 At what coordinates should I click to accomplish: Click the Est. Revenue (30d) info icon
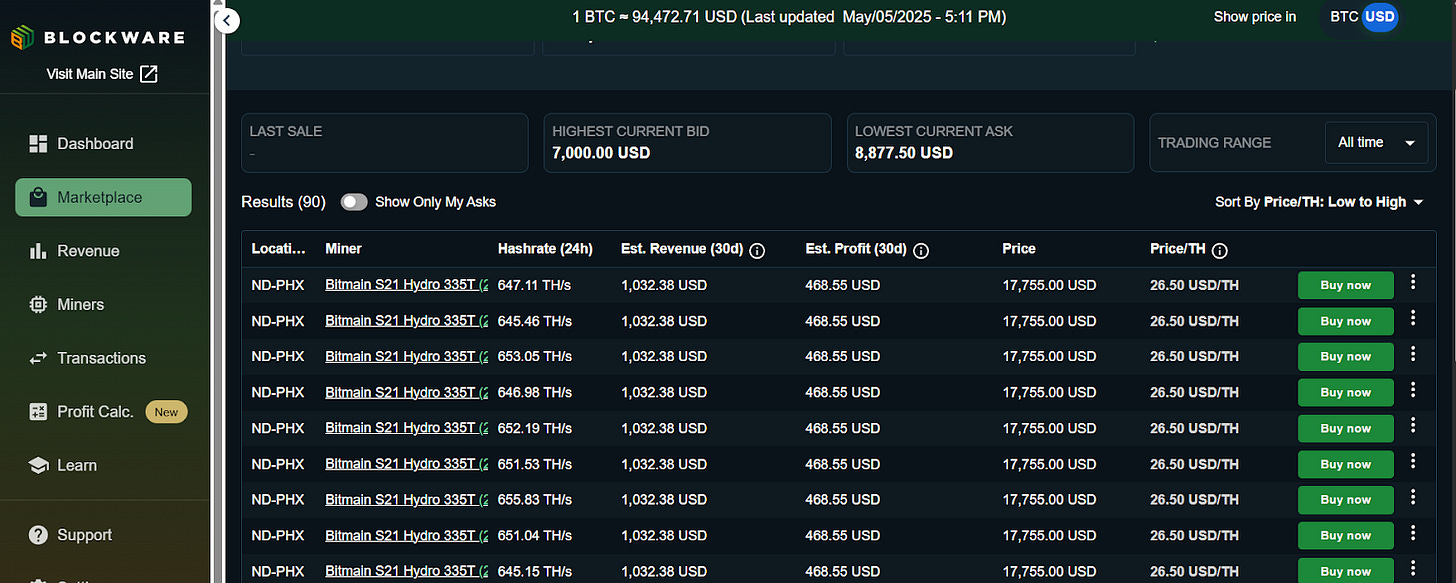point(757,250)
